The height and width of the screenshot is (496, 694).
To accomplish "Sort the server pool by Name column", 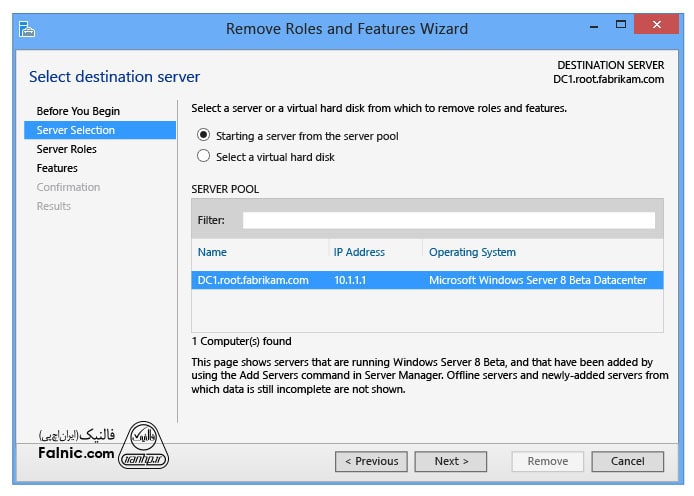I will pyautogui.click(x=212, y=252).
